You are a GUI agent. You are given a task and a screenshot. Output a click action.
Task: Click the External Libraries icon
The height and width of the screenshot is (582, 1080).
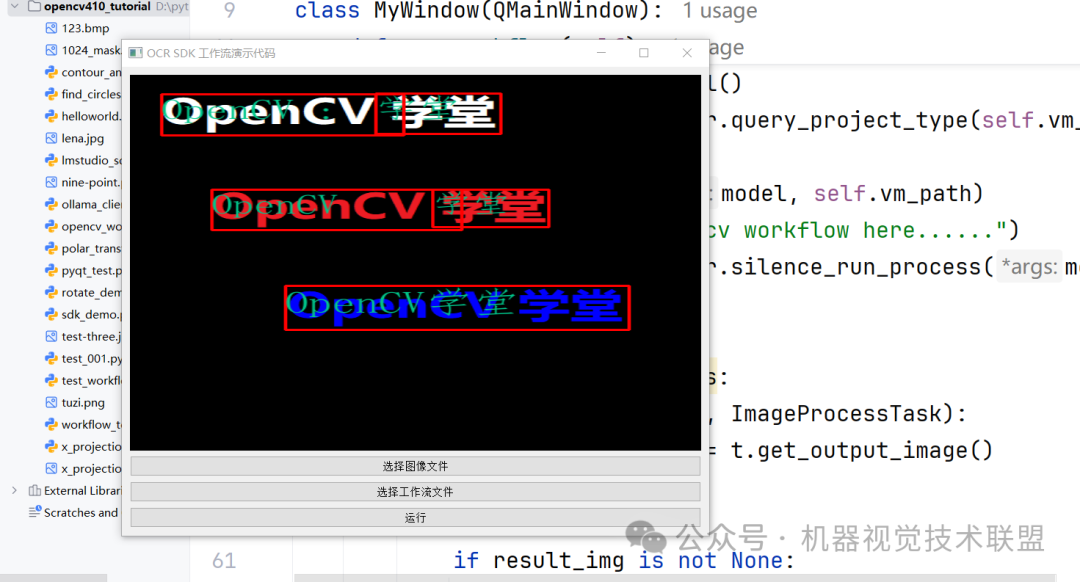click(x=34, y=490)
